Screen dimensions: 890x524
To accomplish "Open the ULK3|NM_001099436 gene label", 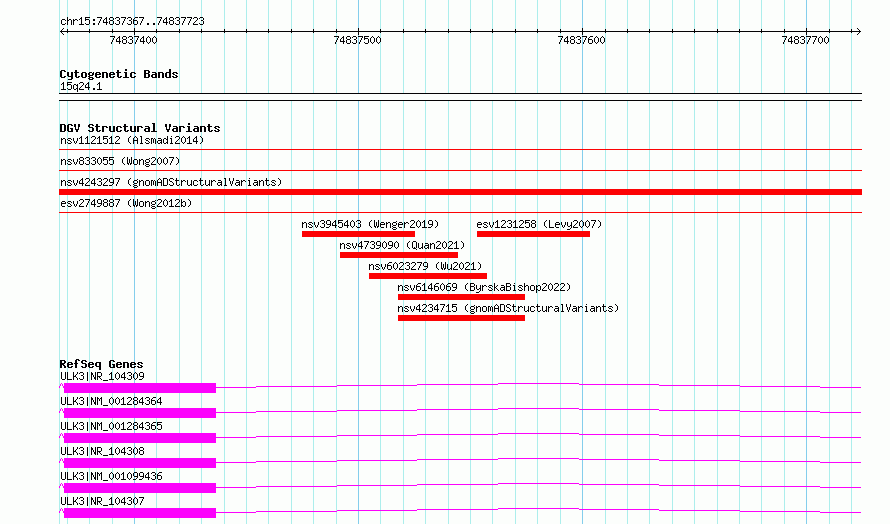I will (x=111, y=476).
